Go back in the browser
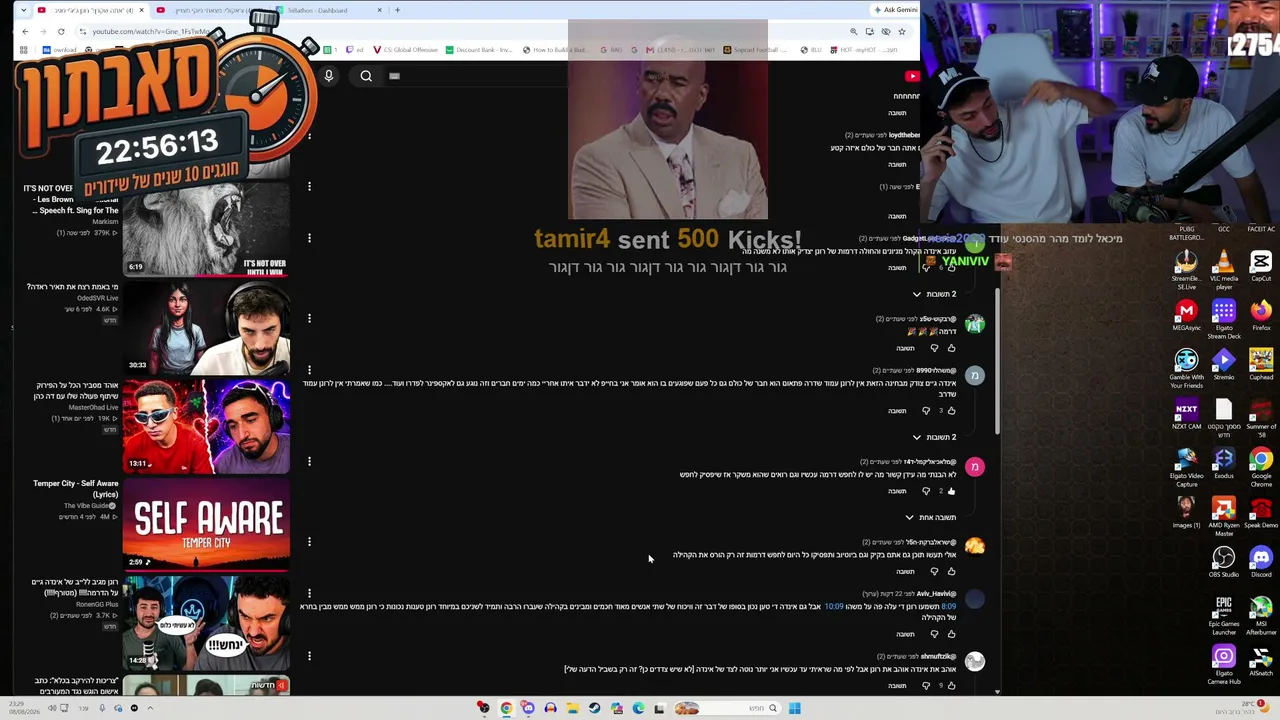Viewport: 1280px width, 720px height. 25,31
